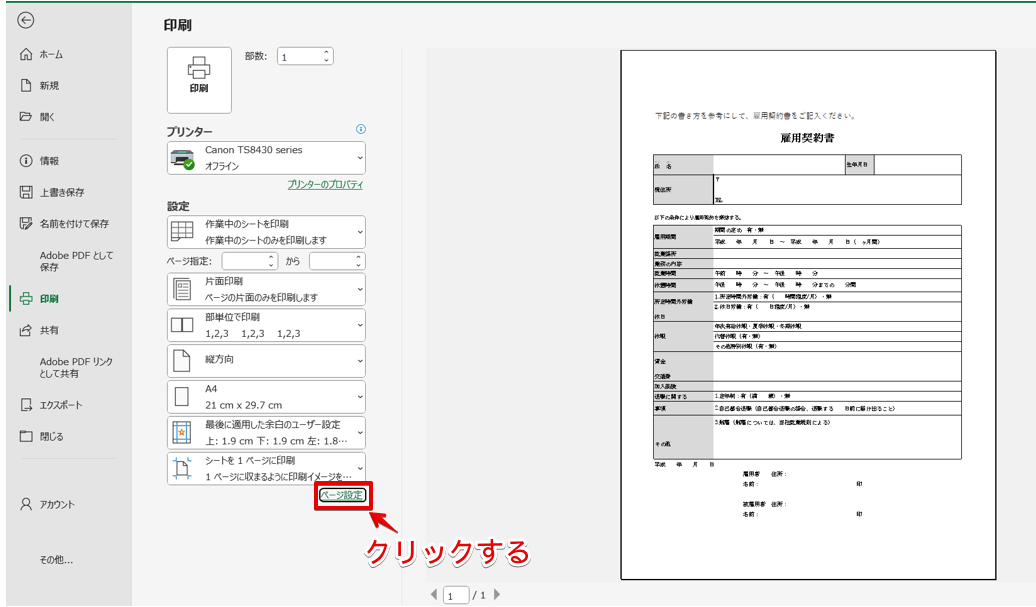Click the 部単位で印刷 collate icon
Image resolution: width=1036 pixels, height=607 pixels.
[x=182, y=323]
